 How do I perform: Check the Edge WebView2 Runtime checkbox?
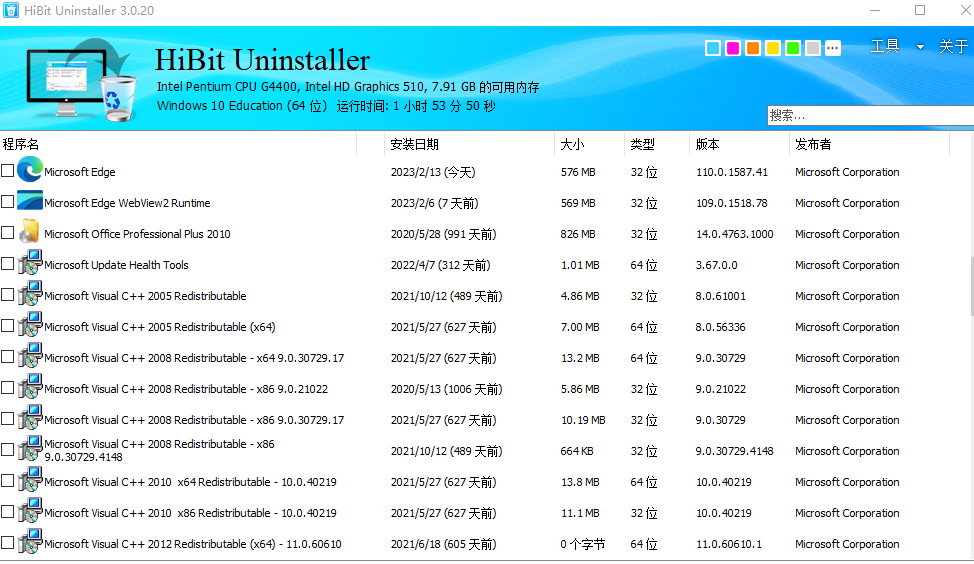pos(7,202)
